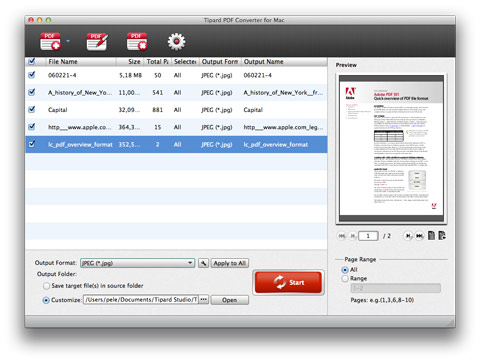Click the Total Pages column header

[x=158, y=62]
